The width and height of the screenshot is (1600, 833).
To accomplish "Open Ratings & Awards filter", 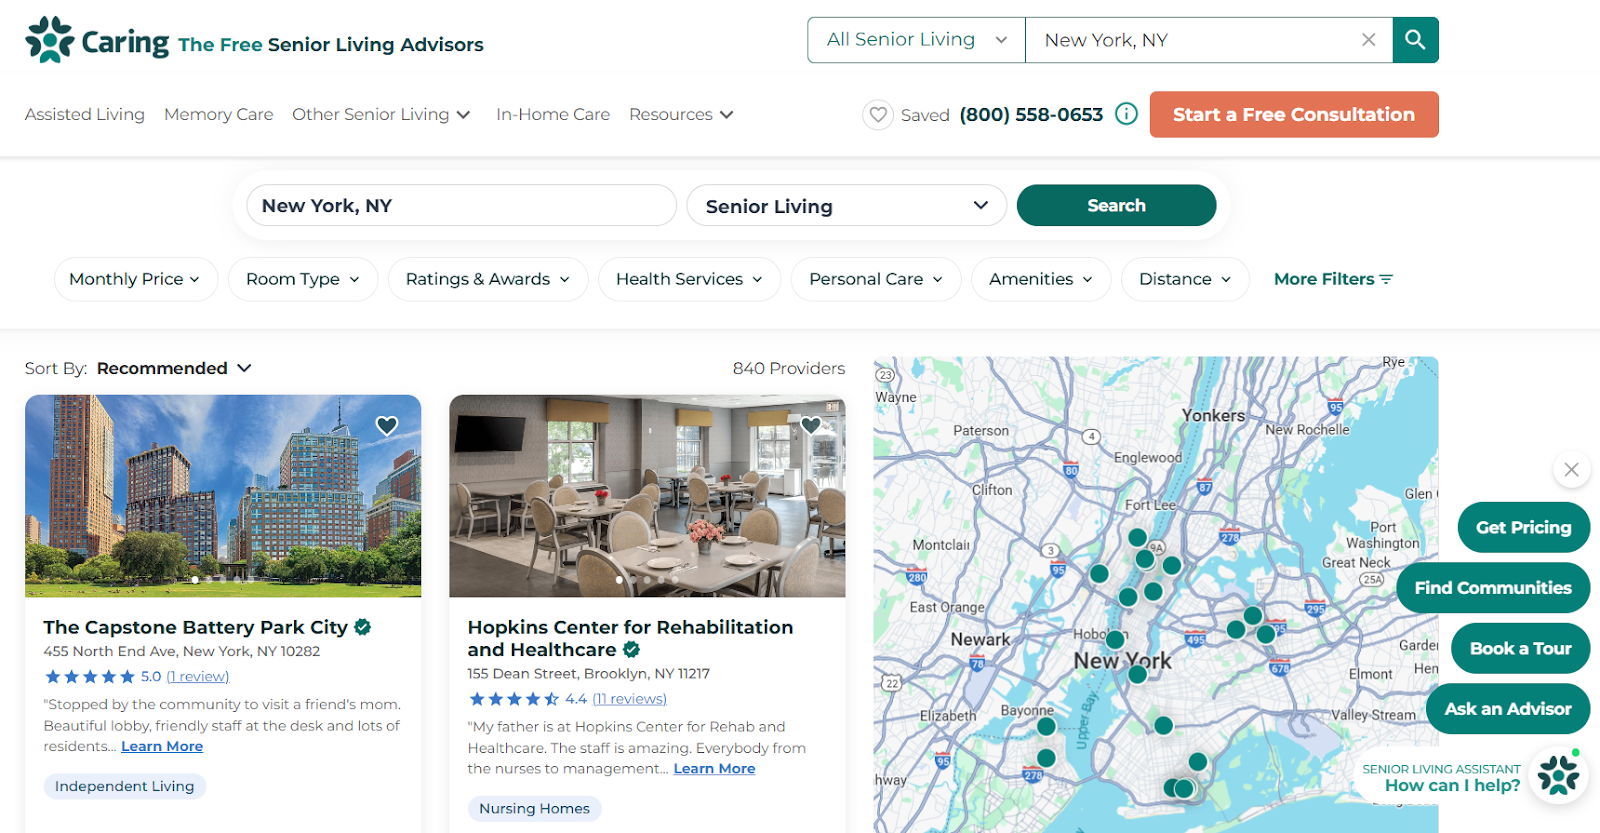I will pyautogui.click(x=488, y=279).
